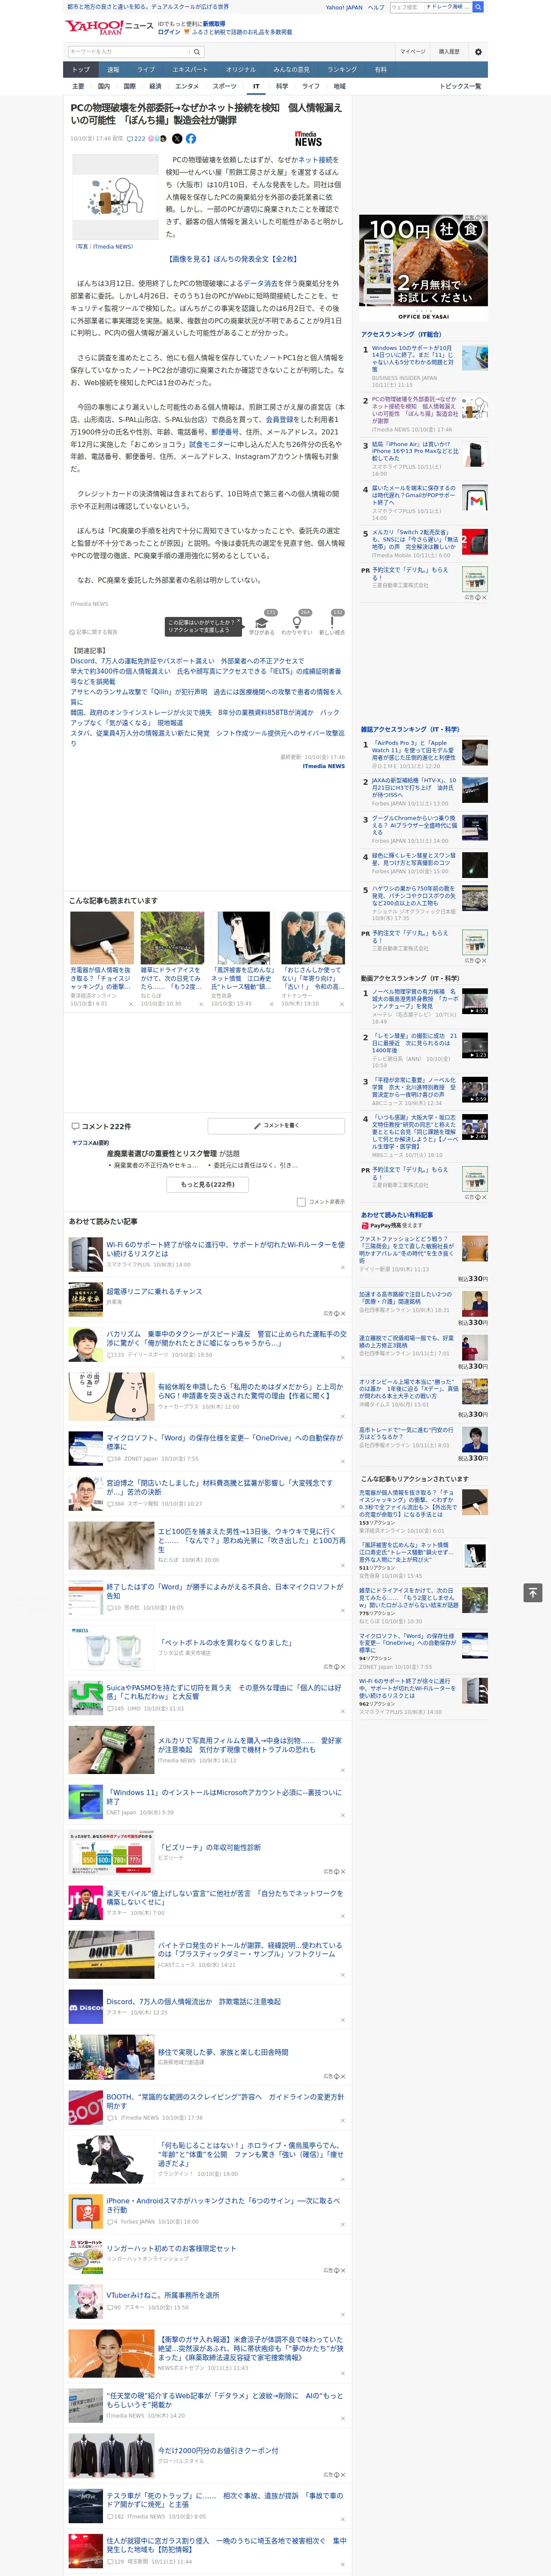Image resolution: width=551 pixels, height=2576 pixels.
Task: Open settings with the gear icon
Action: click(x=478, y=51)
